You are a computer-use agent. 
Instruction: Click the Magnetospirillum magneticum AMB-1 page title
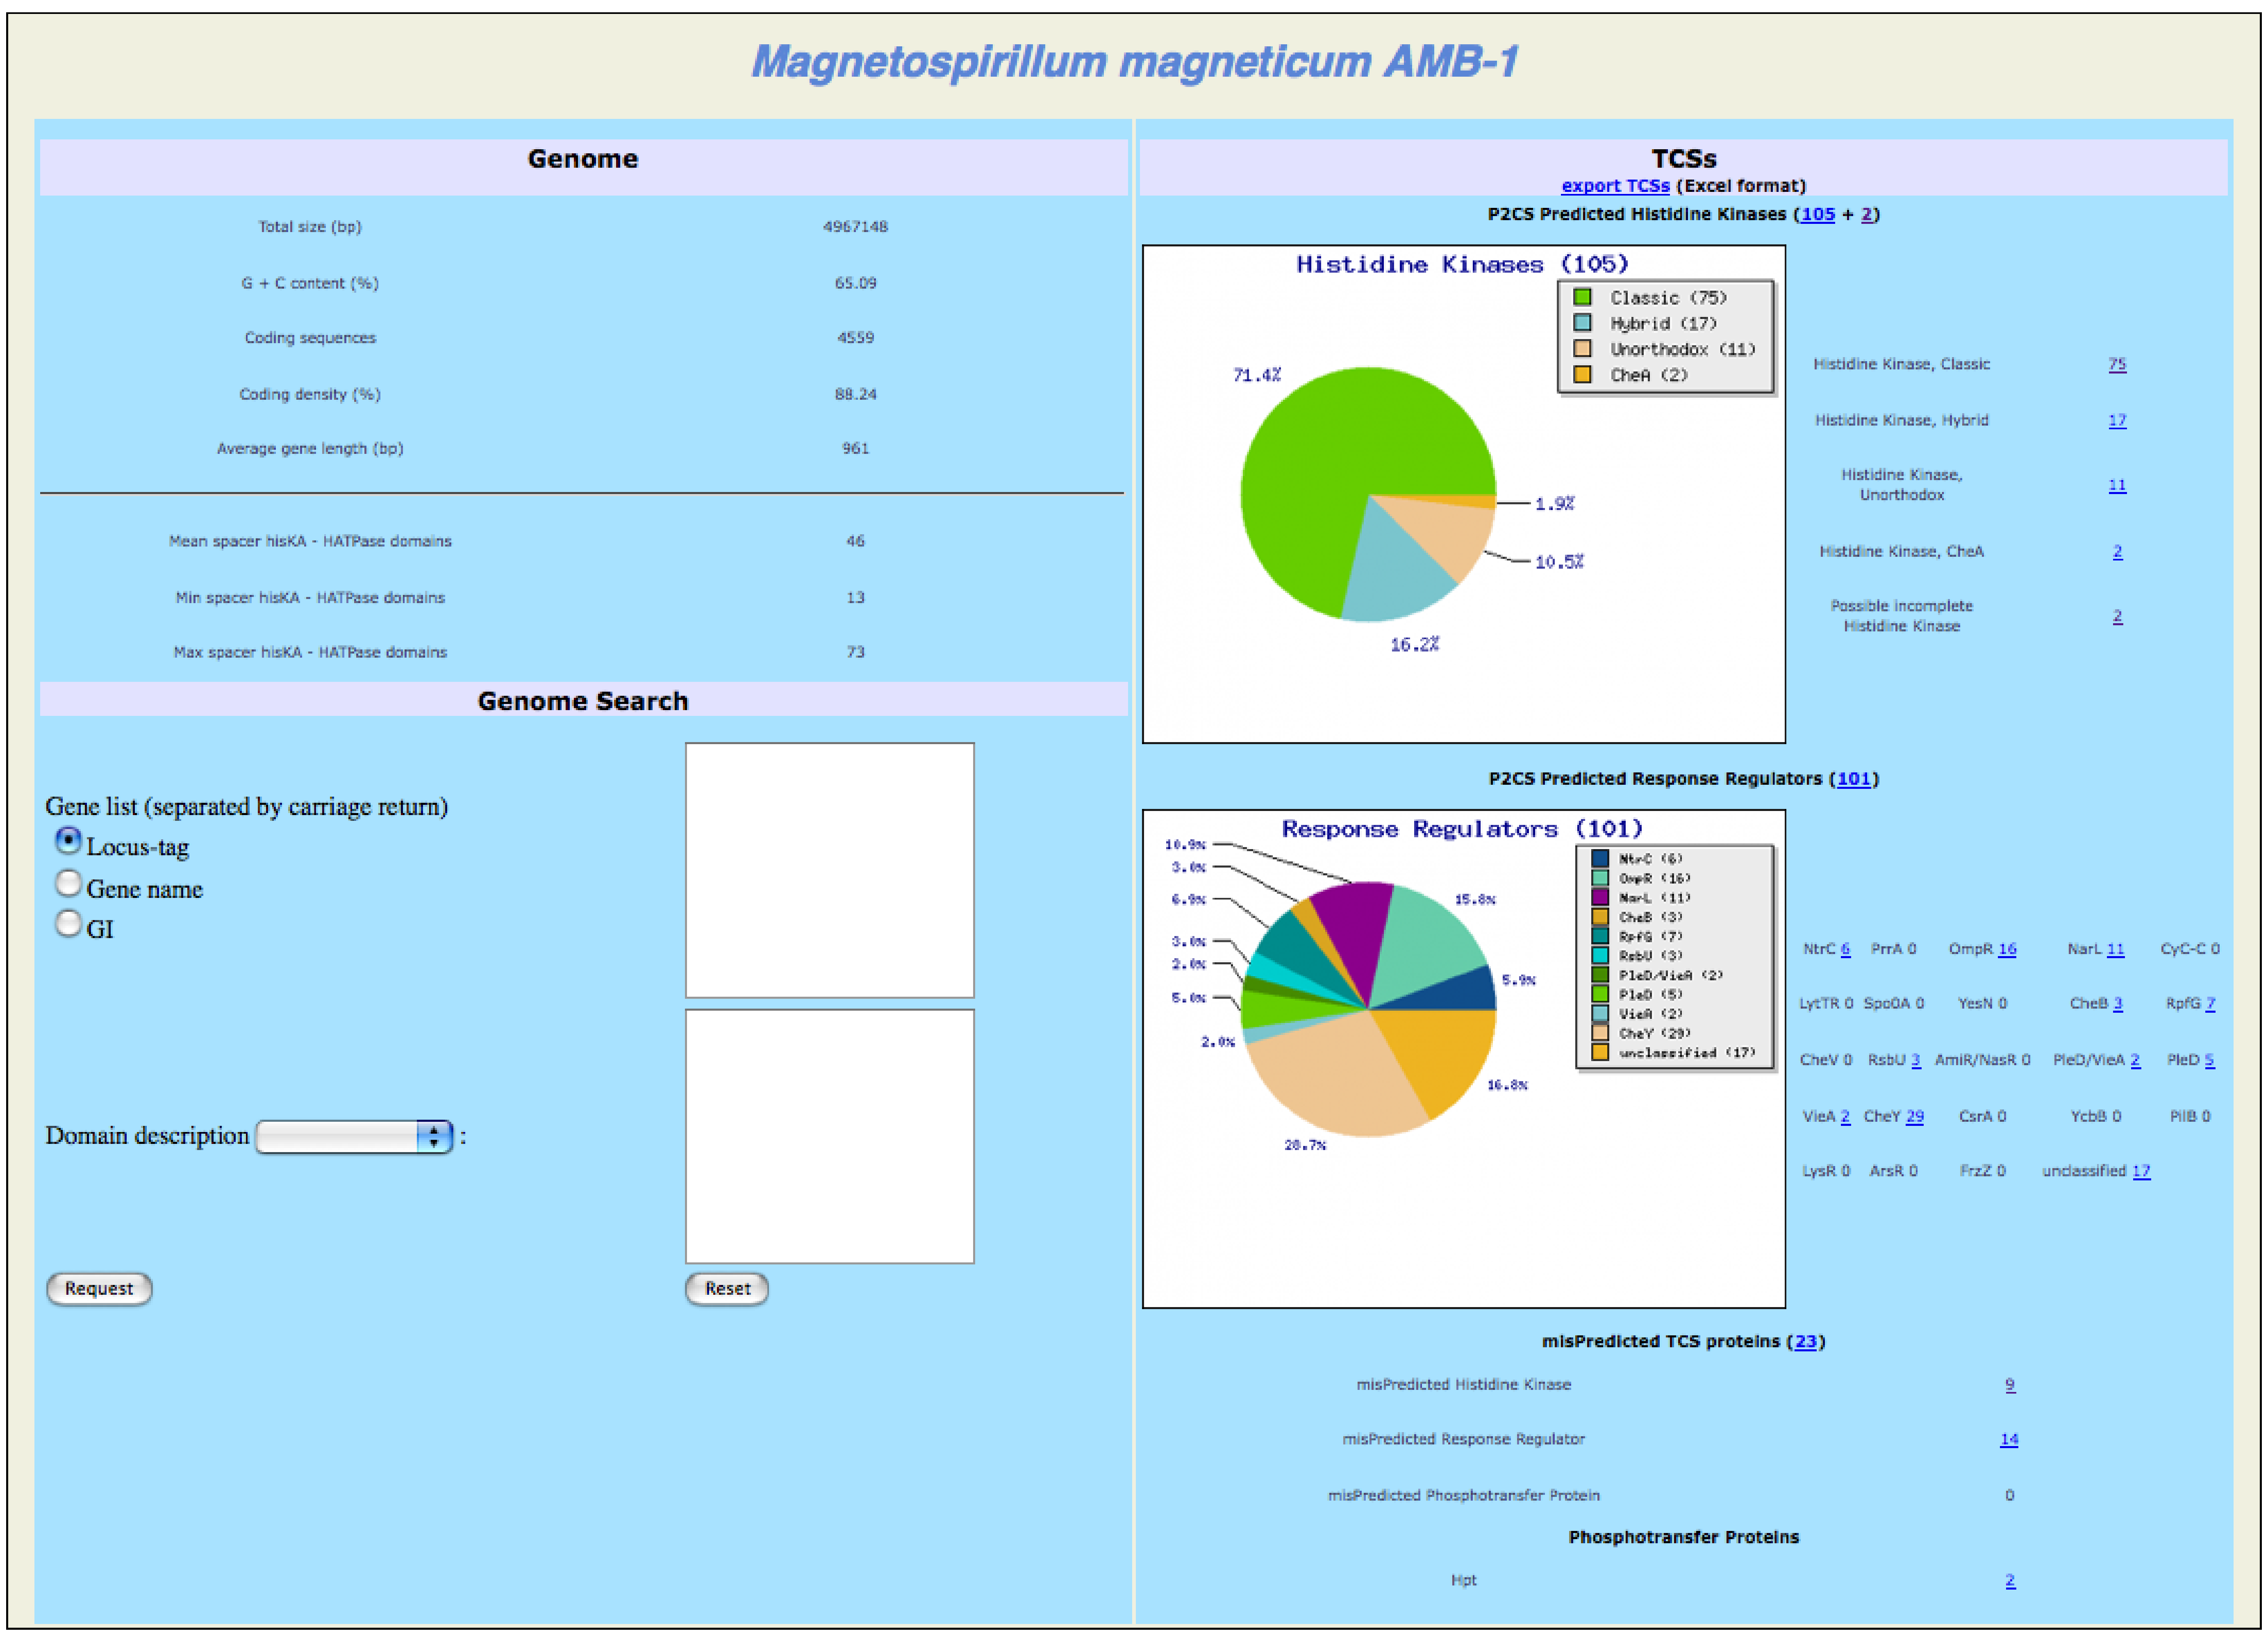pos(1135,62)
